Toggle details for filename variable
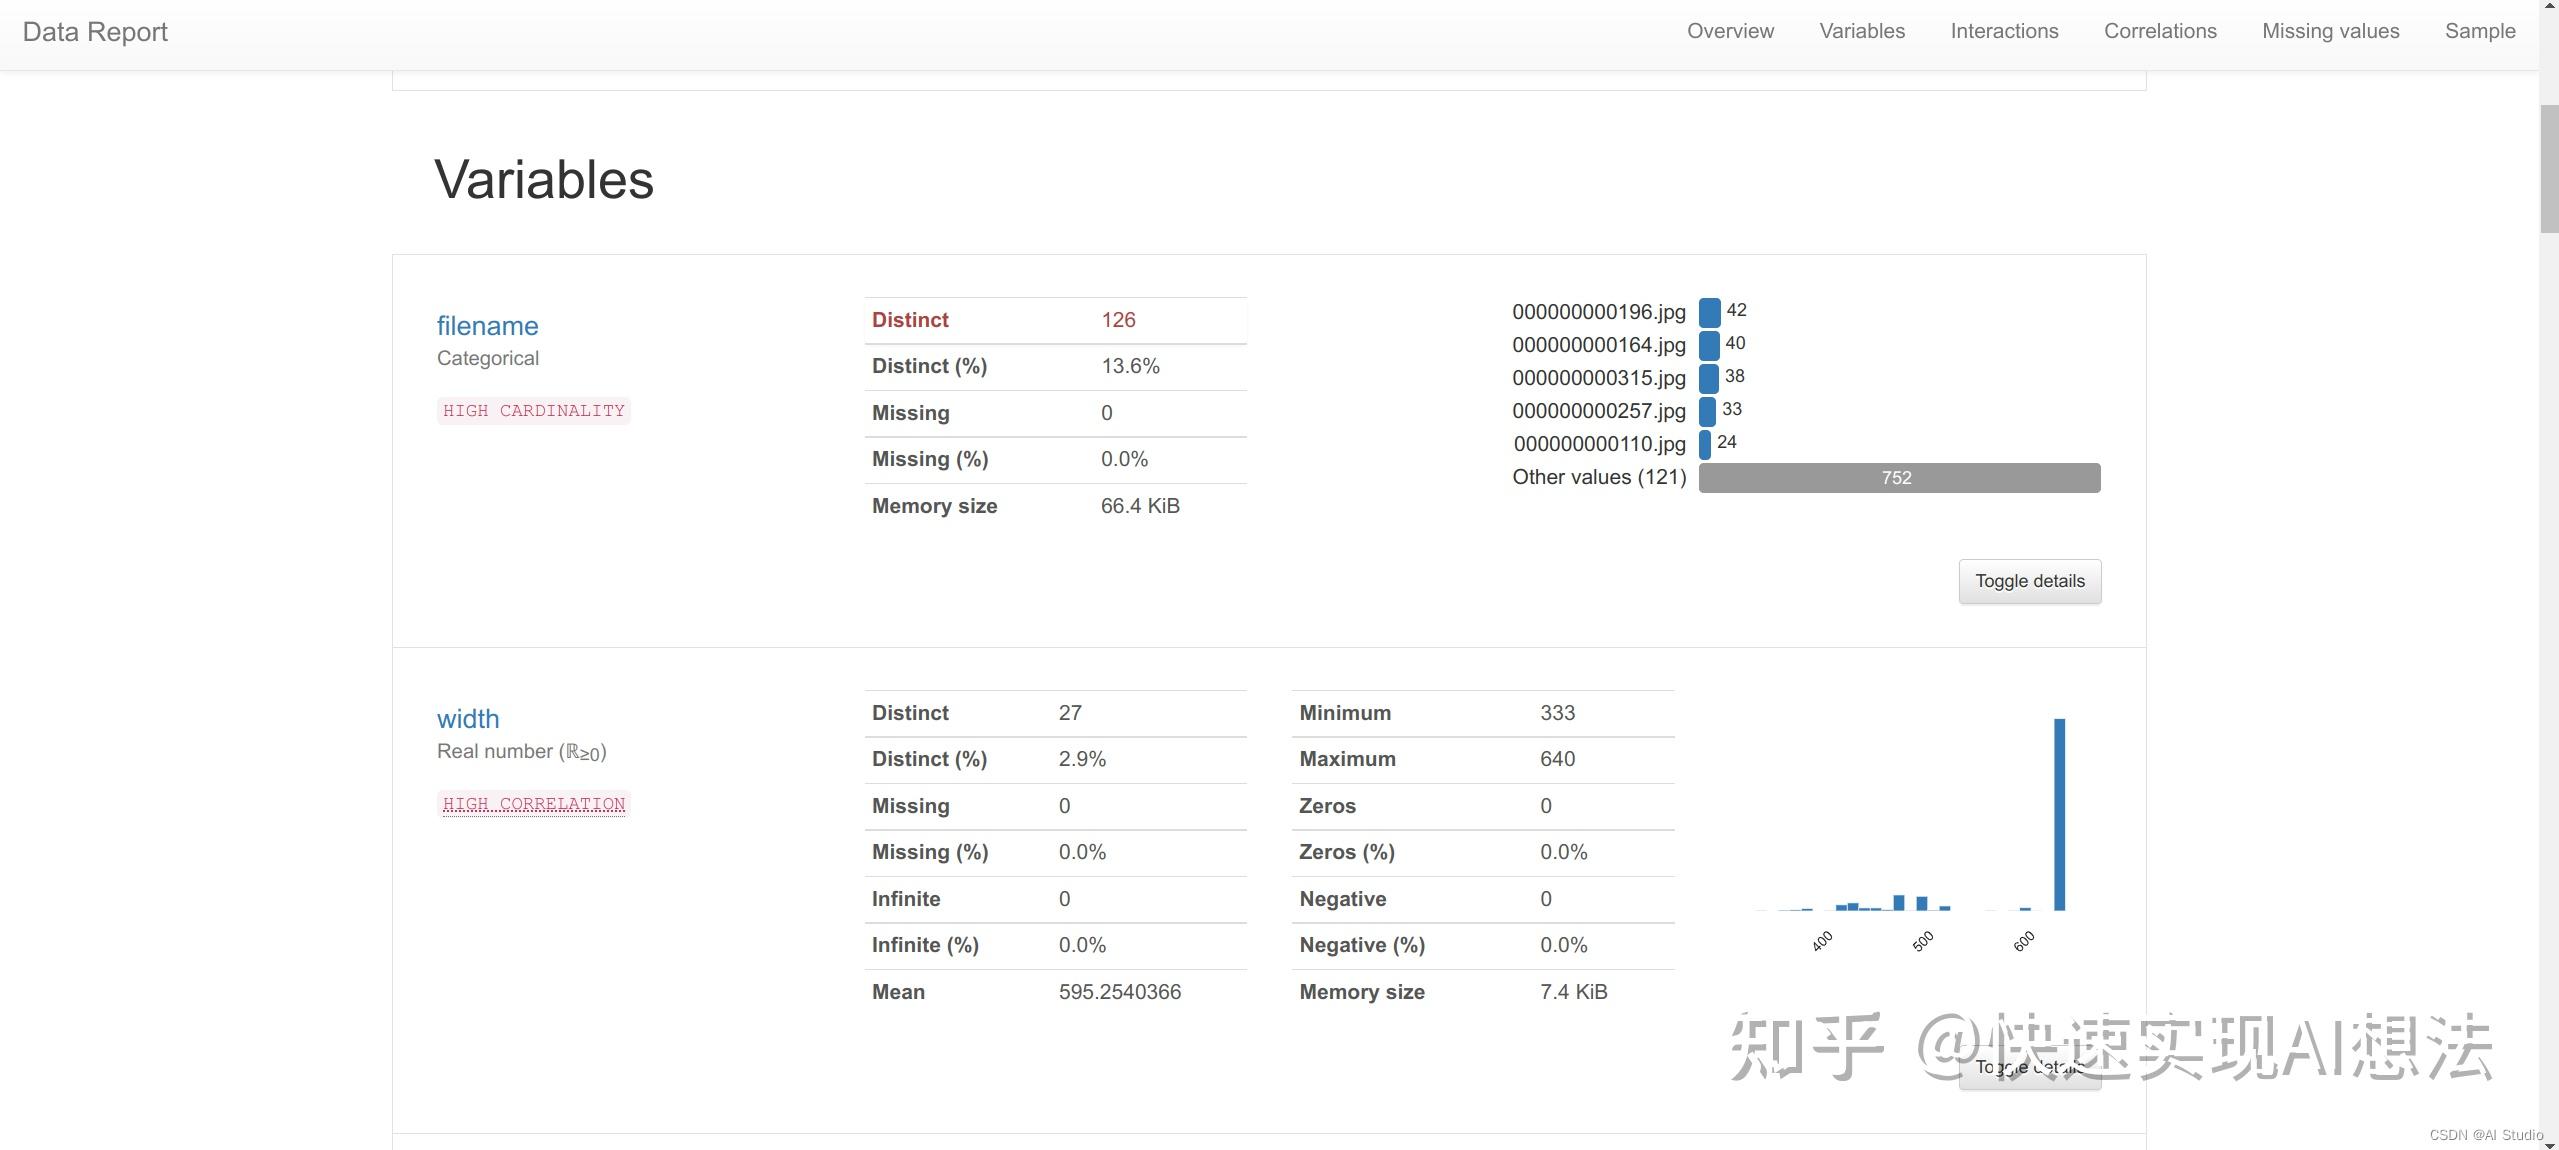 tap(2029, 581)
